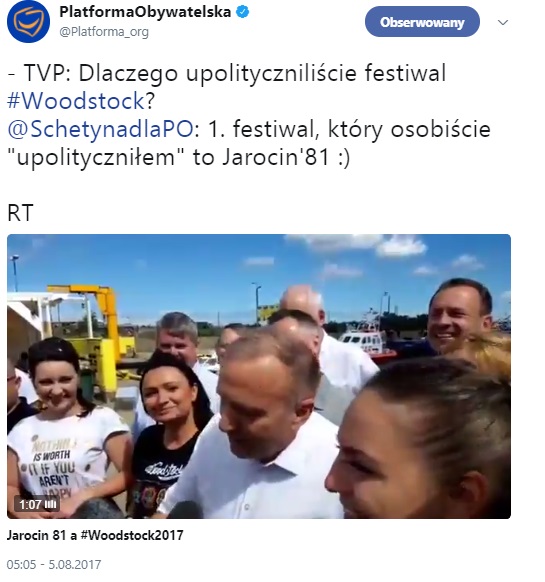Click the blue verified badge
545x582 pixels.
[x=242, y=12]
